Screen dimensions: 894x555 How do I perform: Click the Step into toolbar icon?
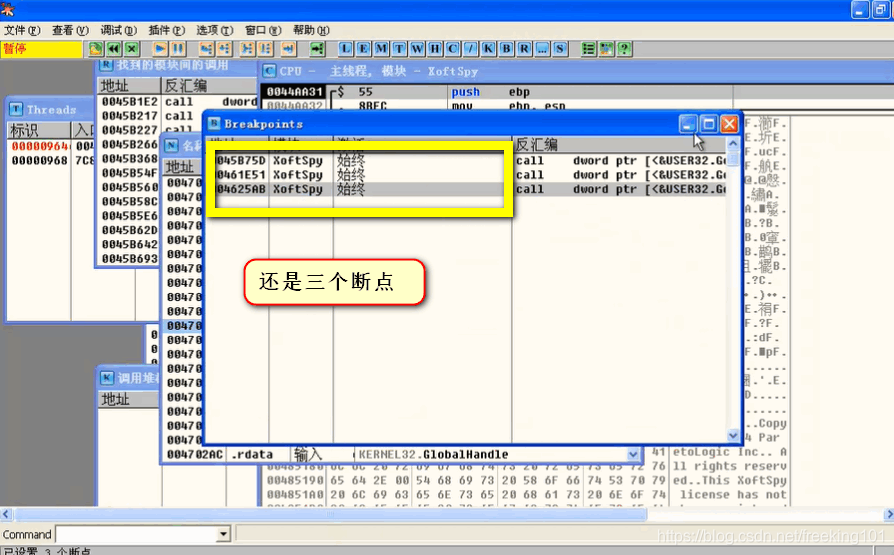tap(206, 49)
